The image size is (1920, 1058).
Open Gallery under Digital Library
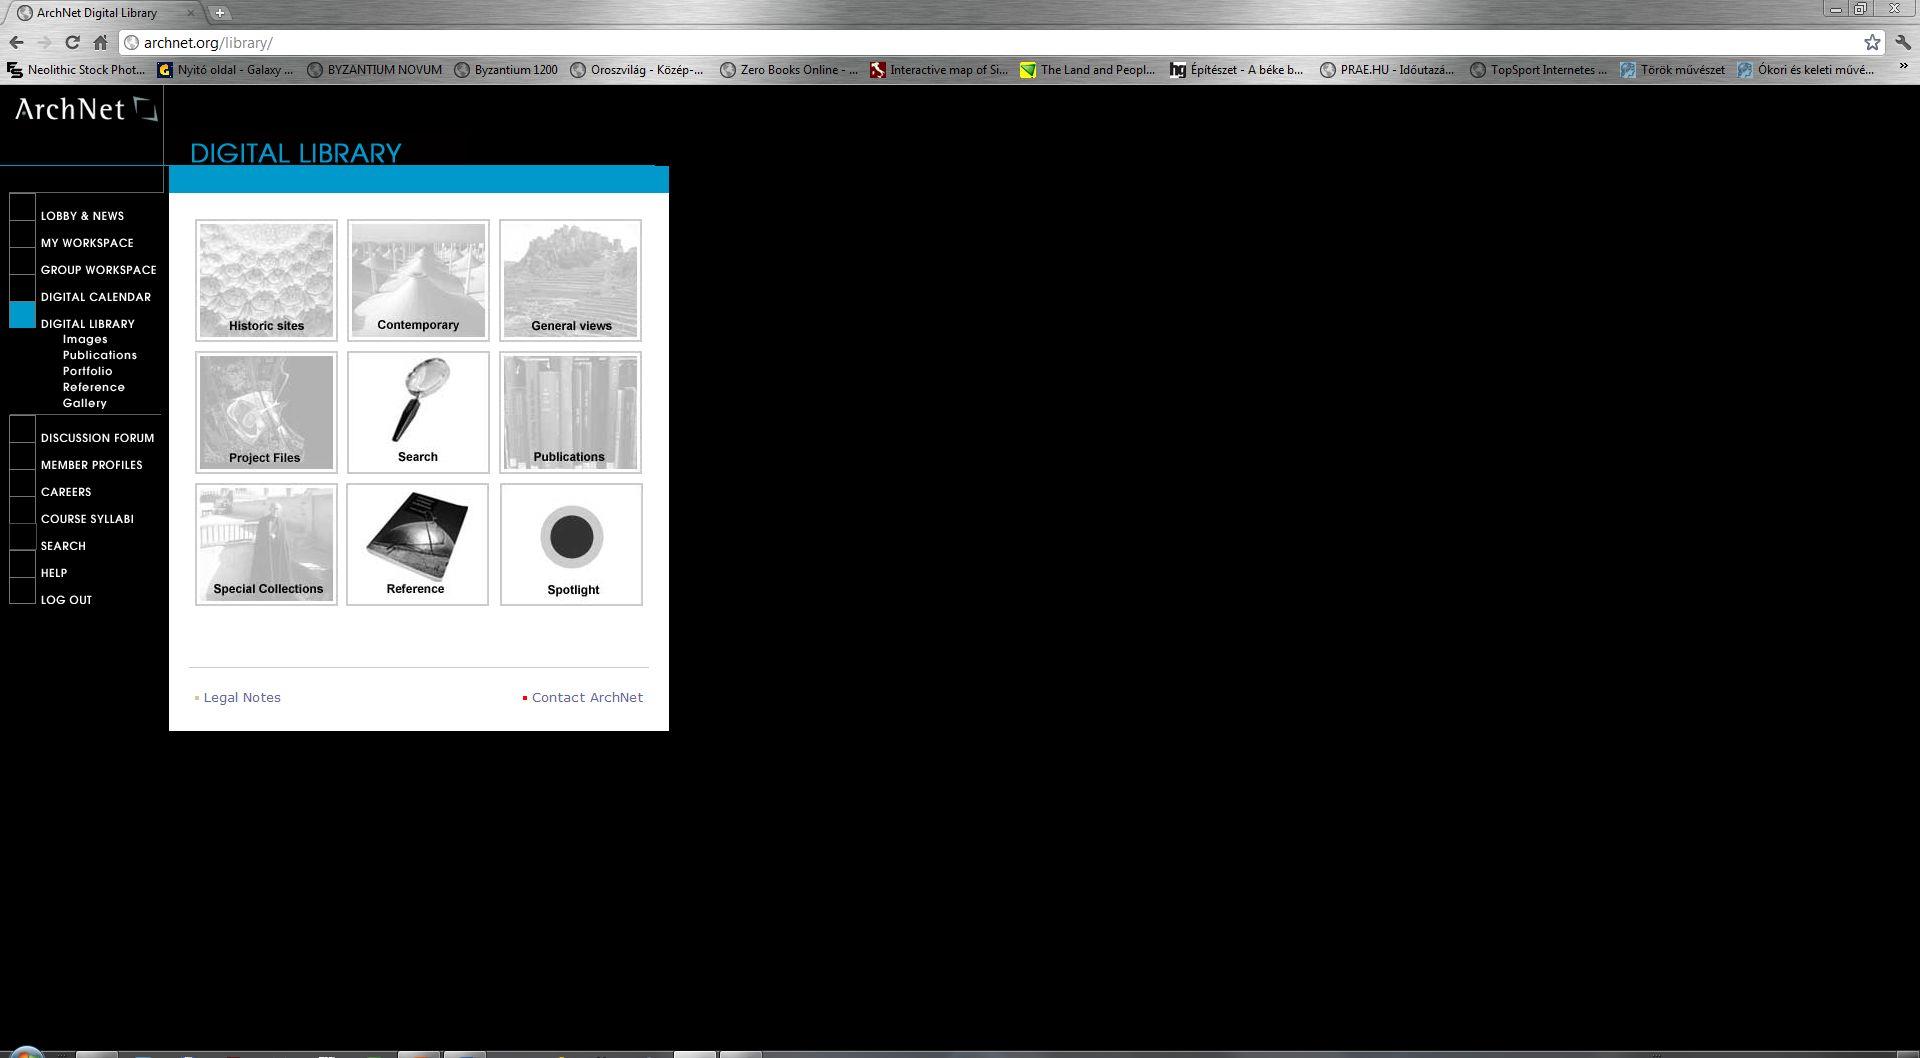pos(85,404)
